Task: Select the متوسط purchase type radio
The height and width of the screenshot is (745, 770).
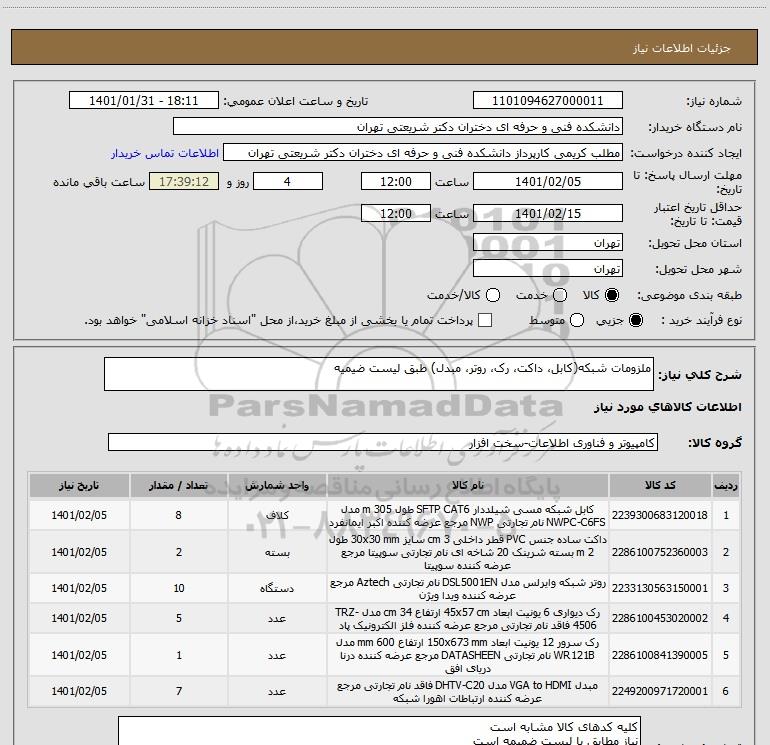Action: 577,320
